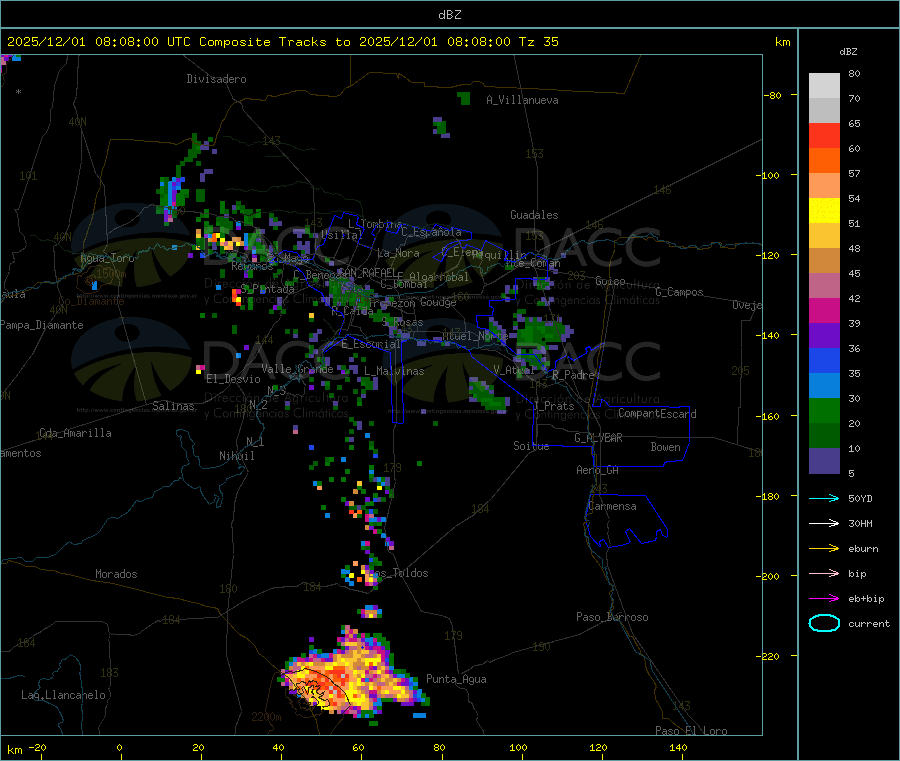Click the El_Desvio map label
The height and width of the screenshot is (761, 900).
pyautogui.click(x=234, y=379)
